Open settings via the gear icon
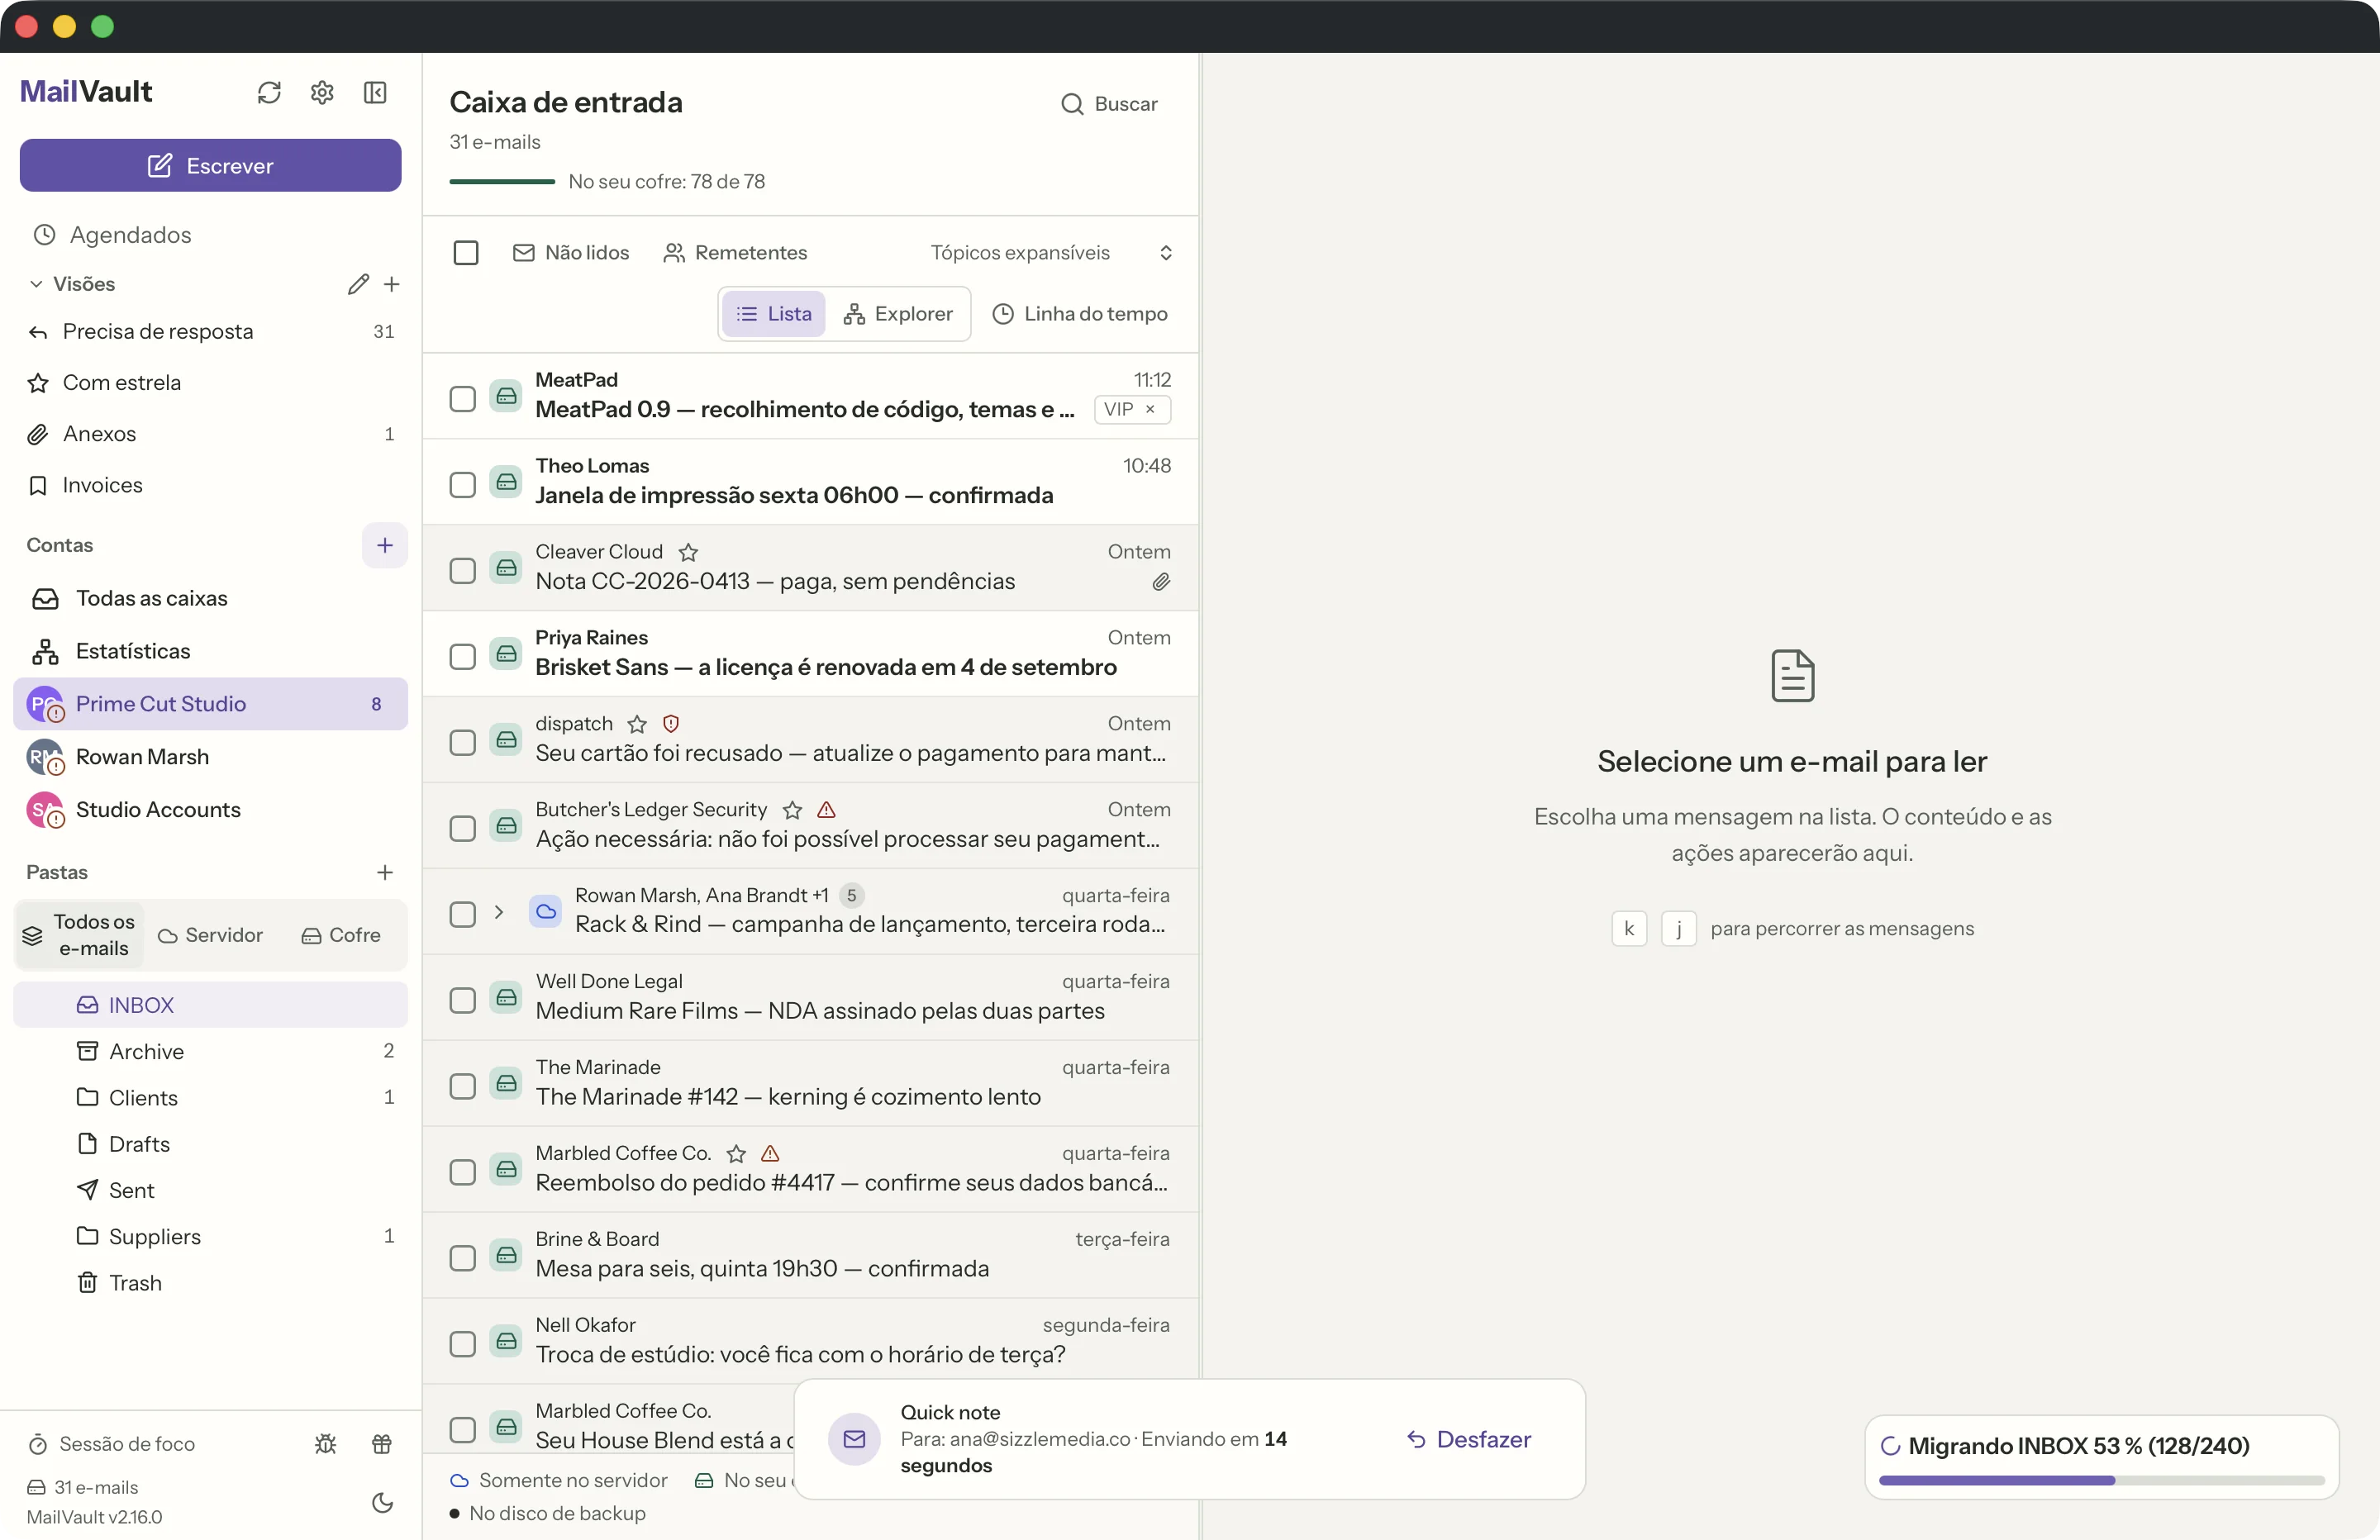 tap(322, 92)
